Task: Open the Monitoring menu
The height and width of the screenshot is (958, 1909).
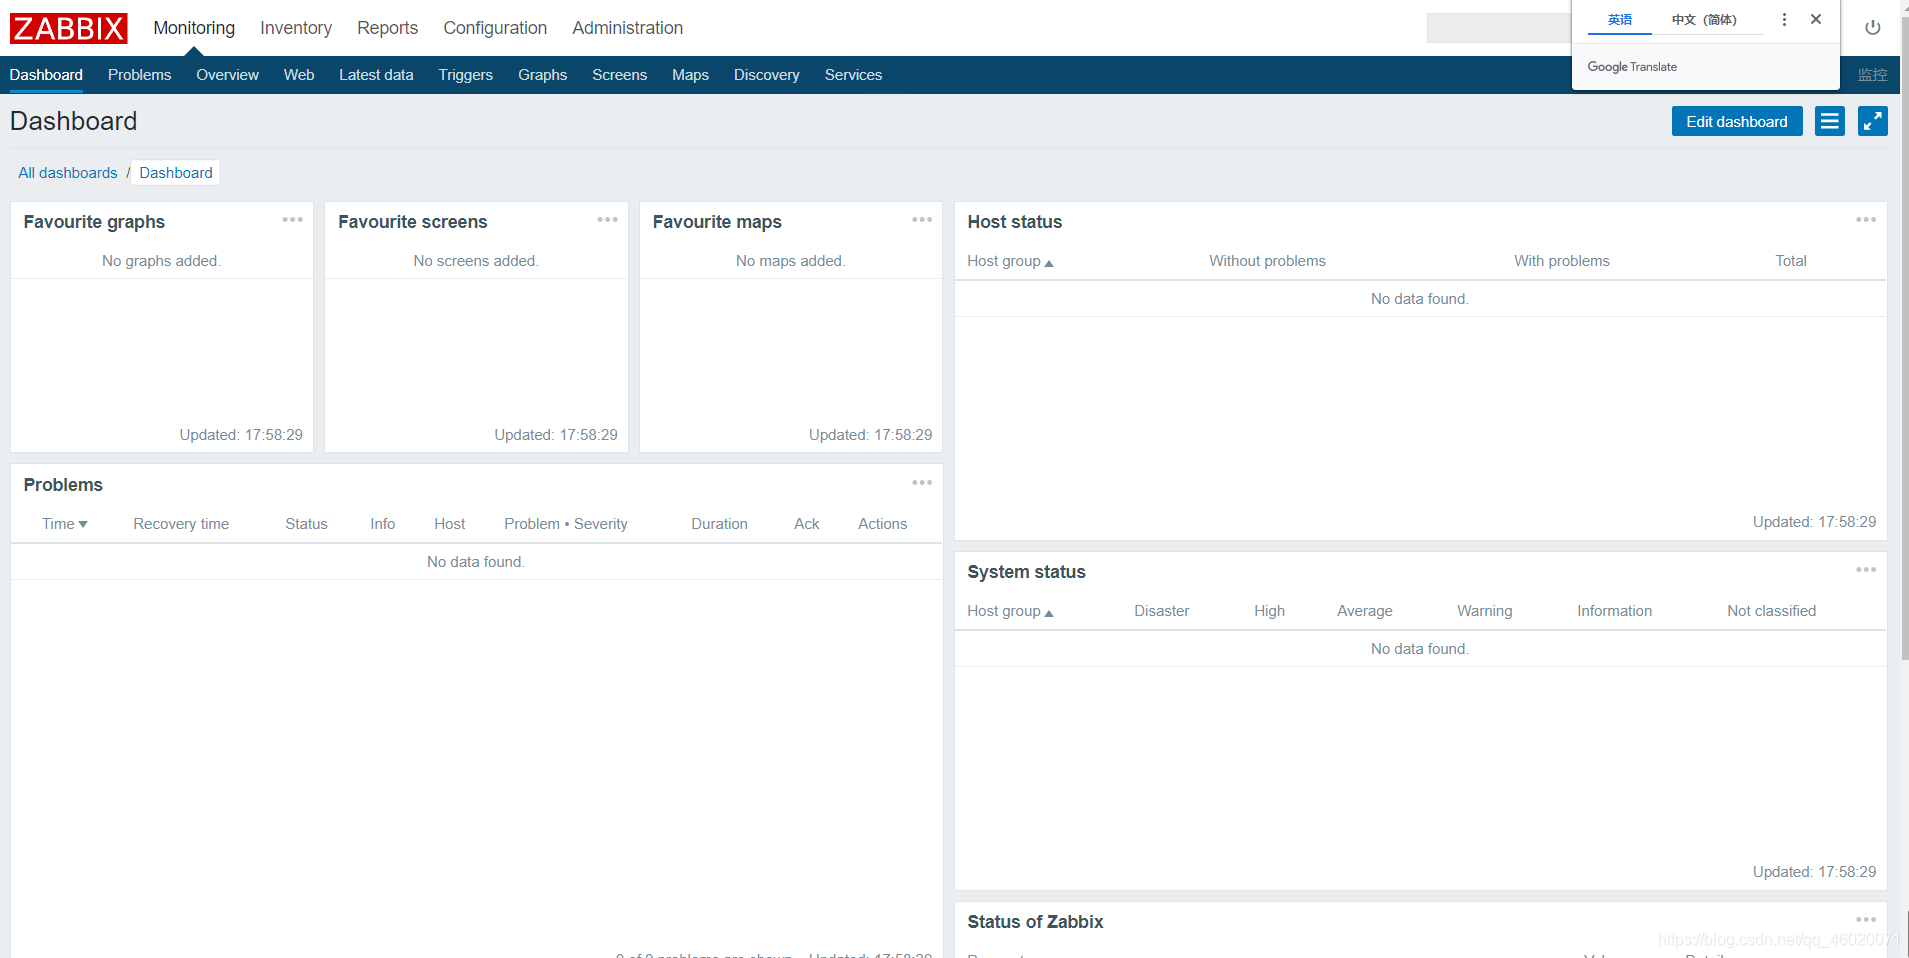Action: click(194, 28)
